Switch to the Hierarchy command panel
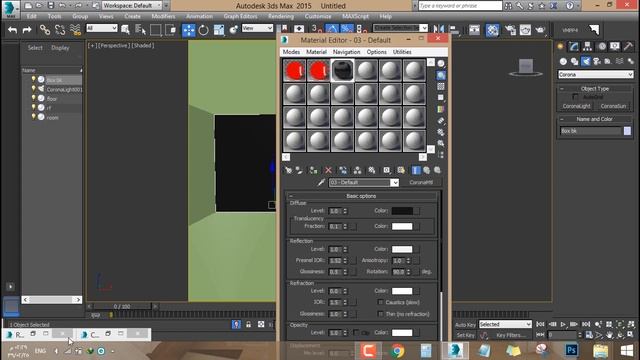The image size is (640, 360). click(x=588, y=47)
